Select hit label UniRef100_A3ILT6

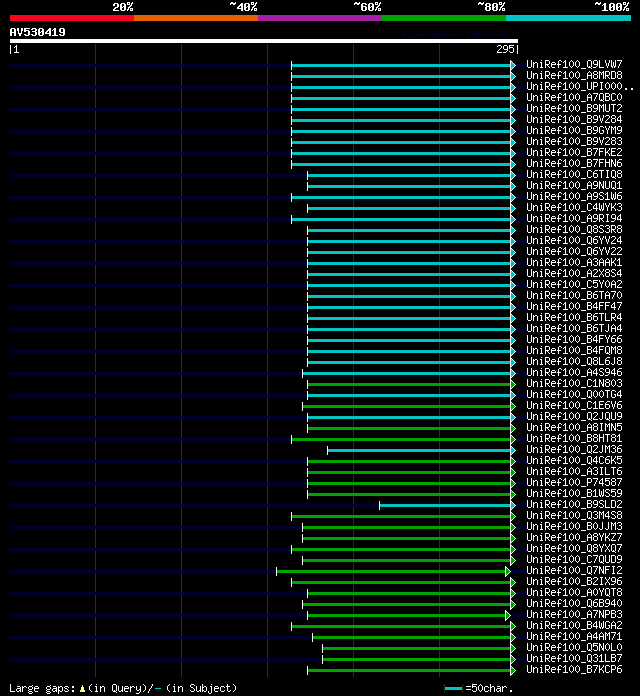pyautogui.click(x=574, y=471)
